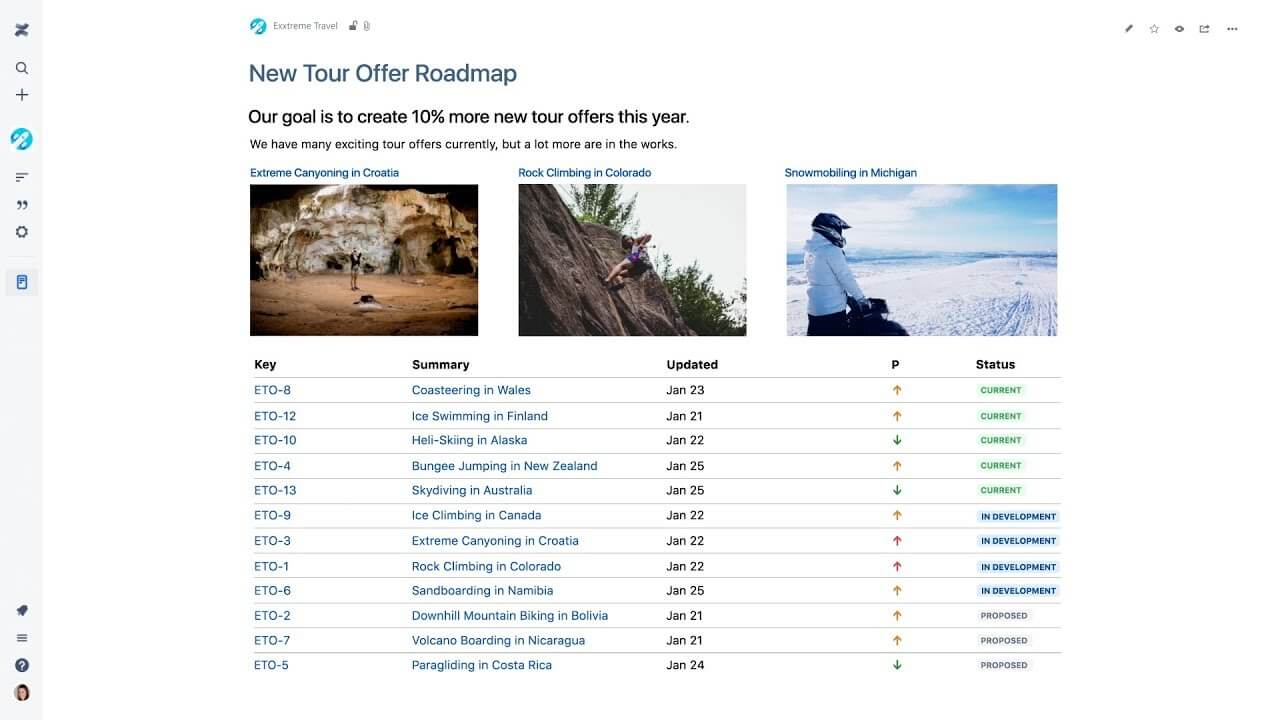Open the Heli-Skiing in Alaska link
Image resolution: width=1280 pixels, height=720 pixels.
[x=469, y=440]
